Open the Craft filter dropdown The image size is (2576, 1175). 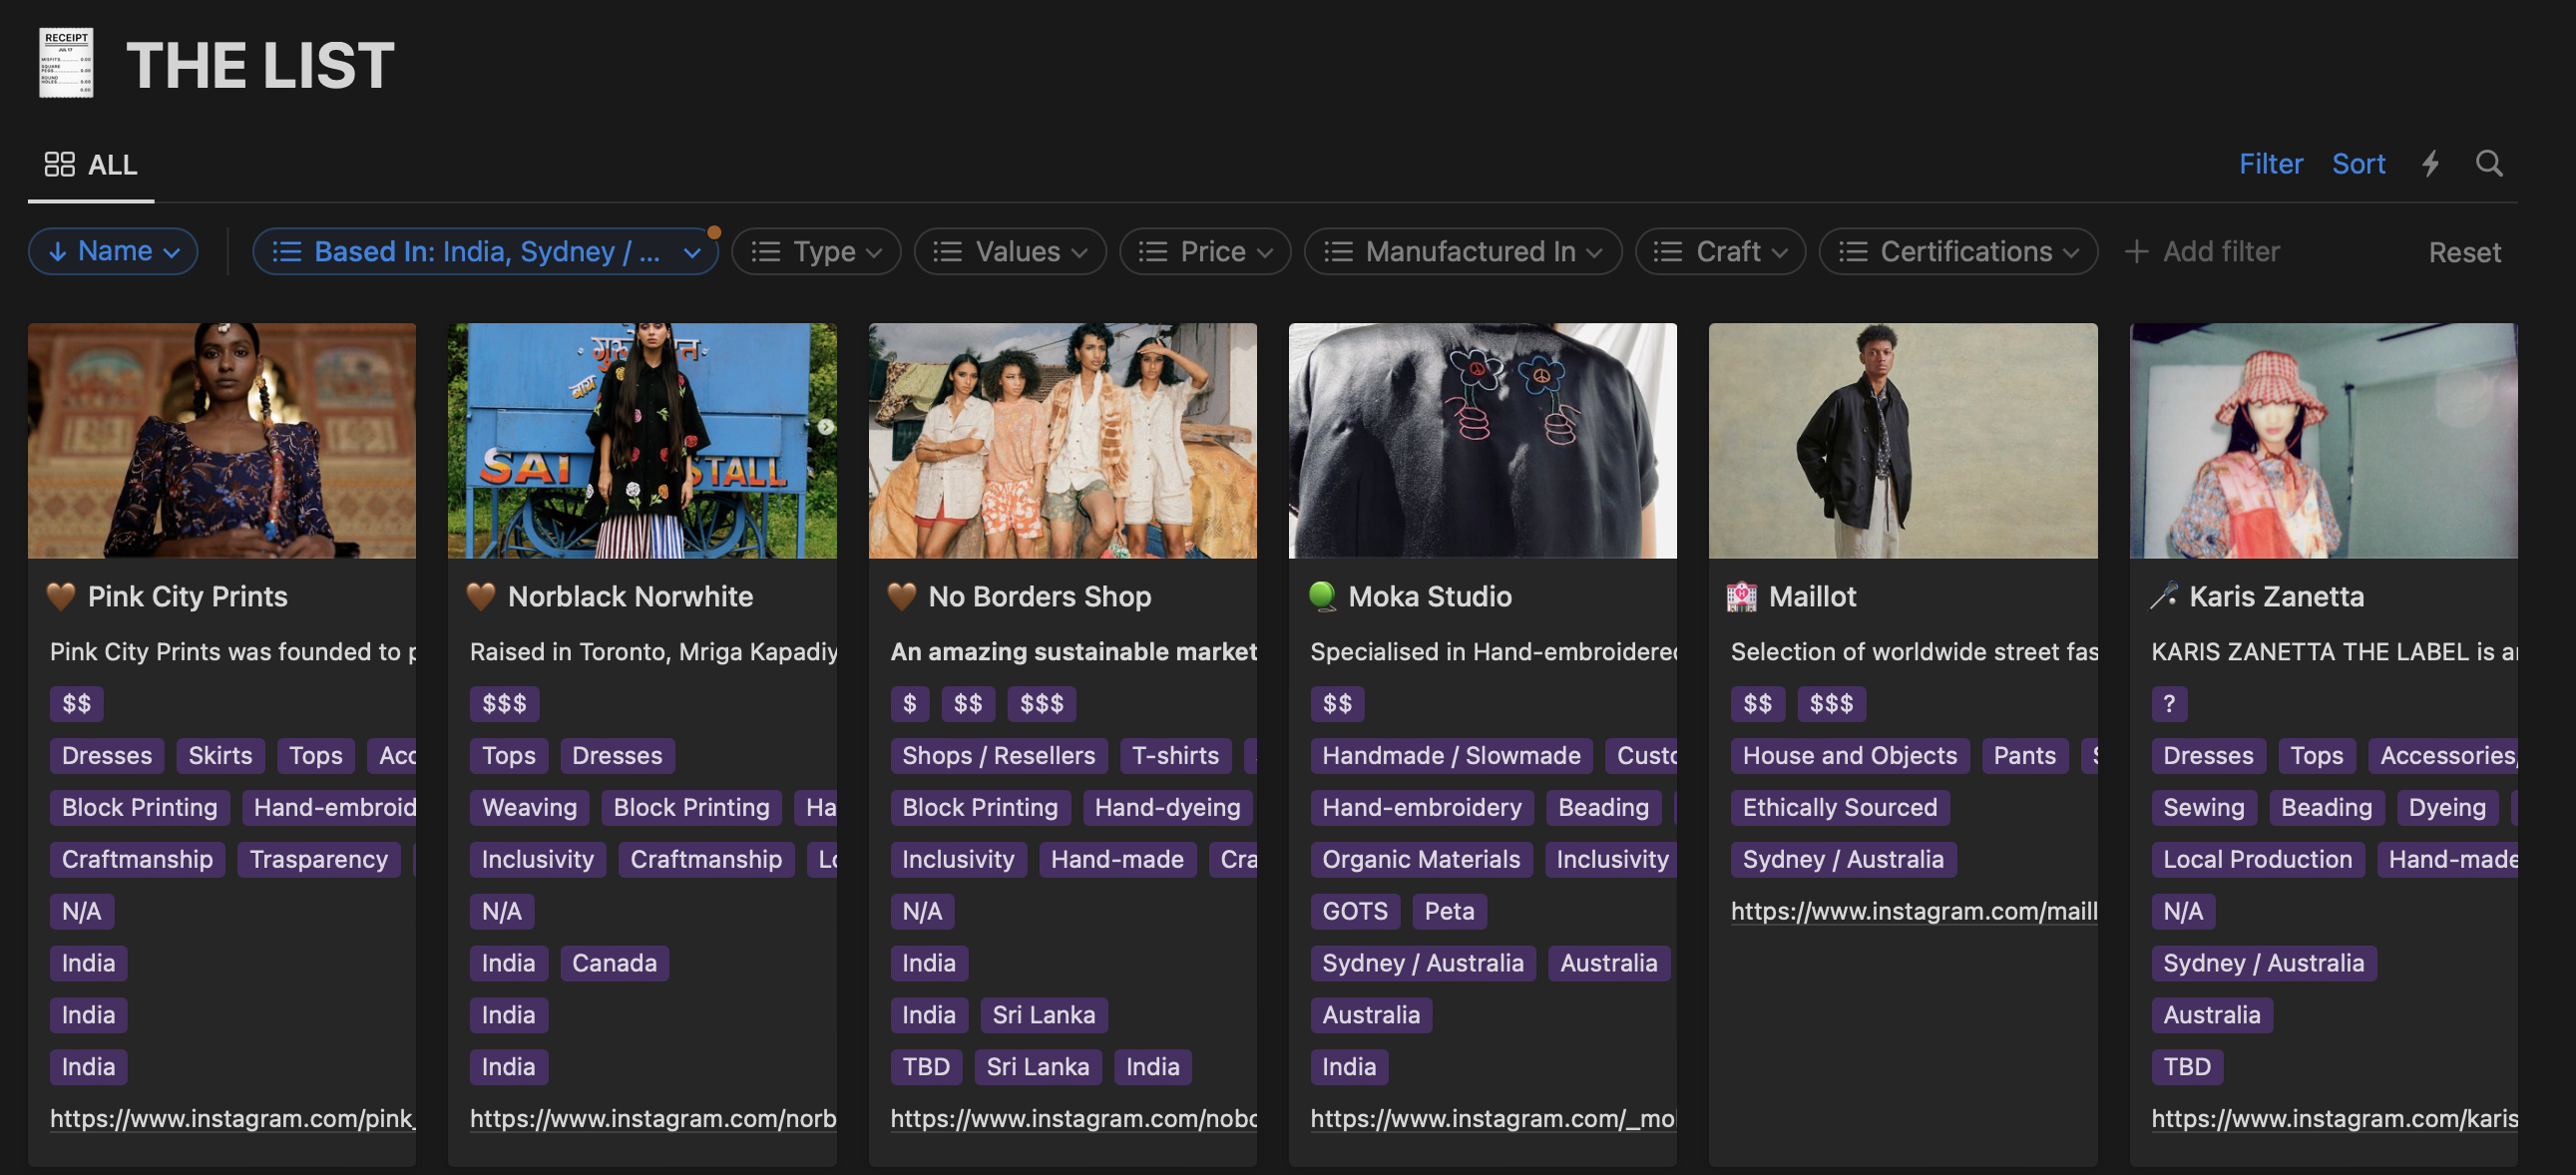(1719, 251)
